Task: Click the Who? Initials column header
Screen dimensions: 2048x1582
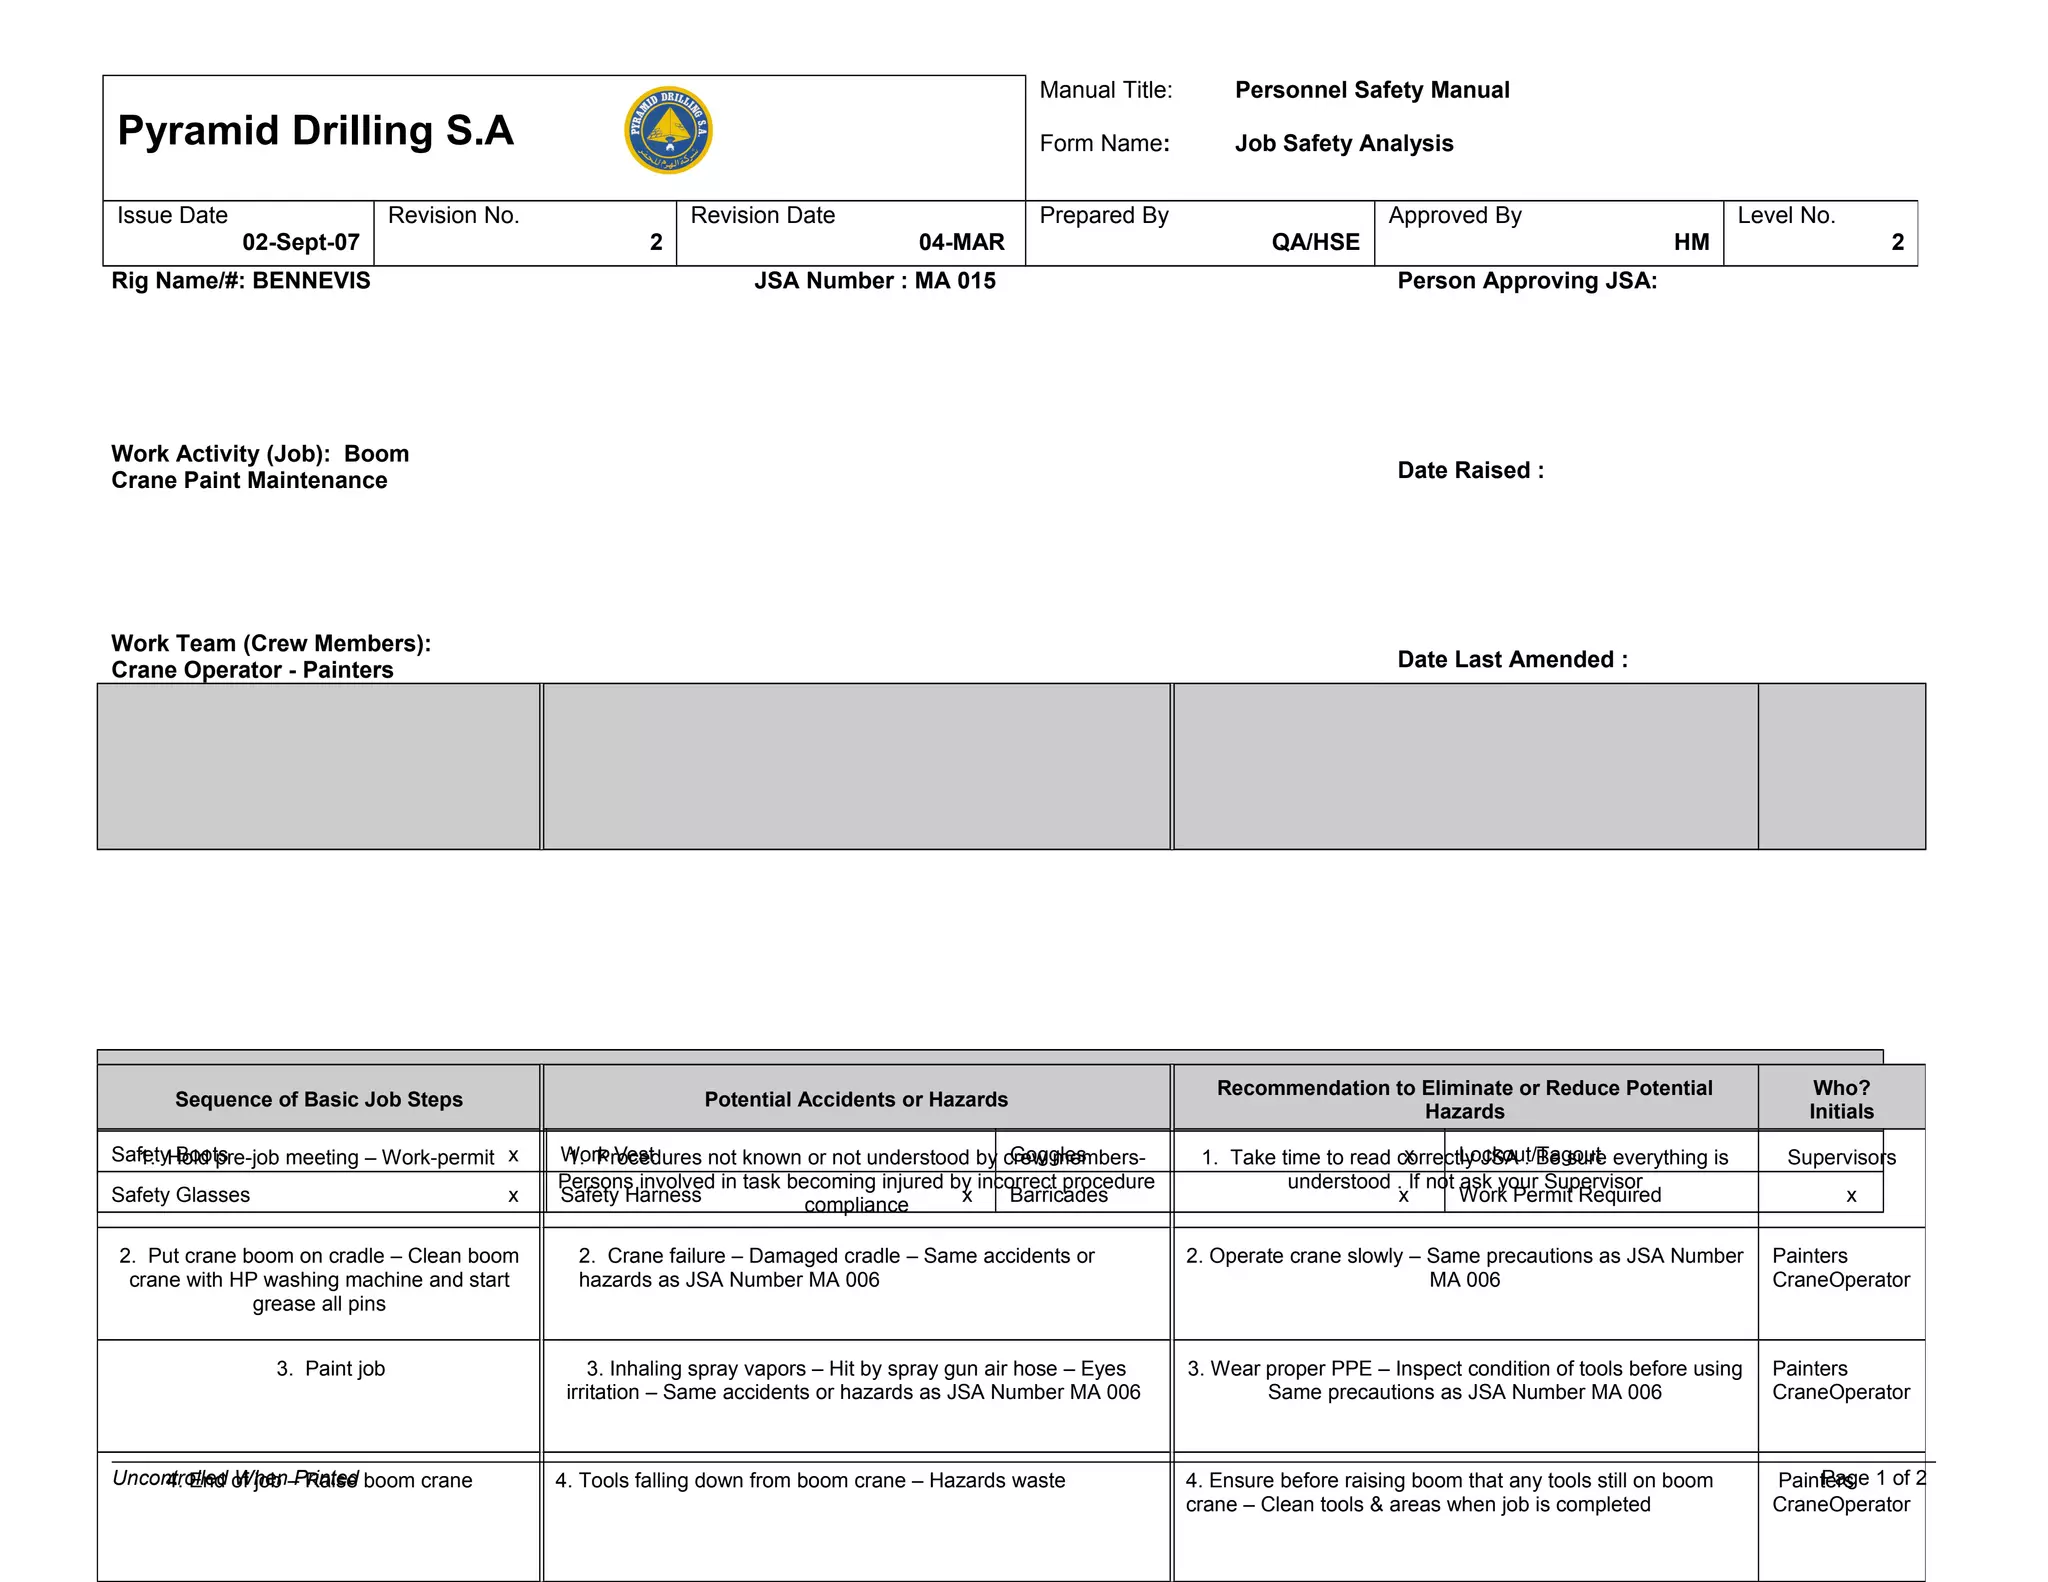Action: (x=1840, y=1099)
